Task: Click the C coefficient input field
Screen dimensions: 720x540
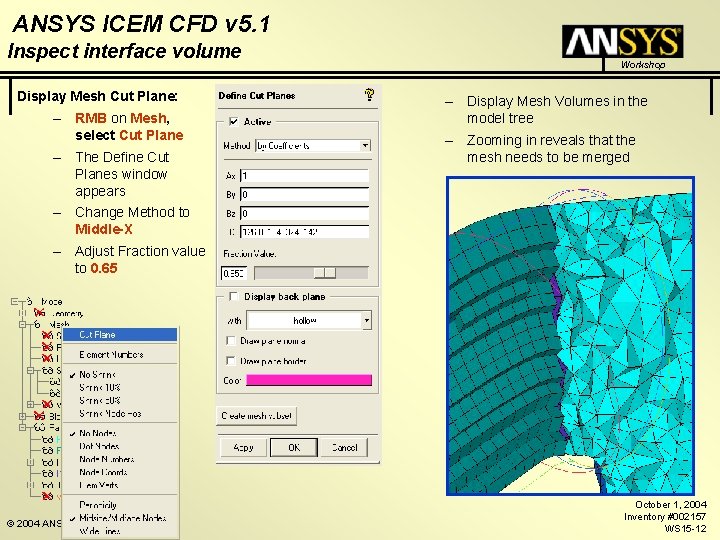Action: click(x=304, y=232)
